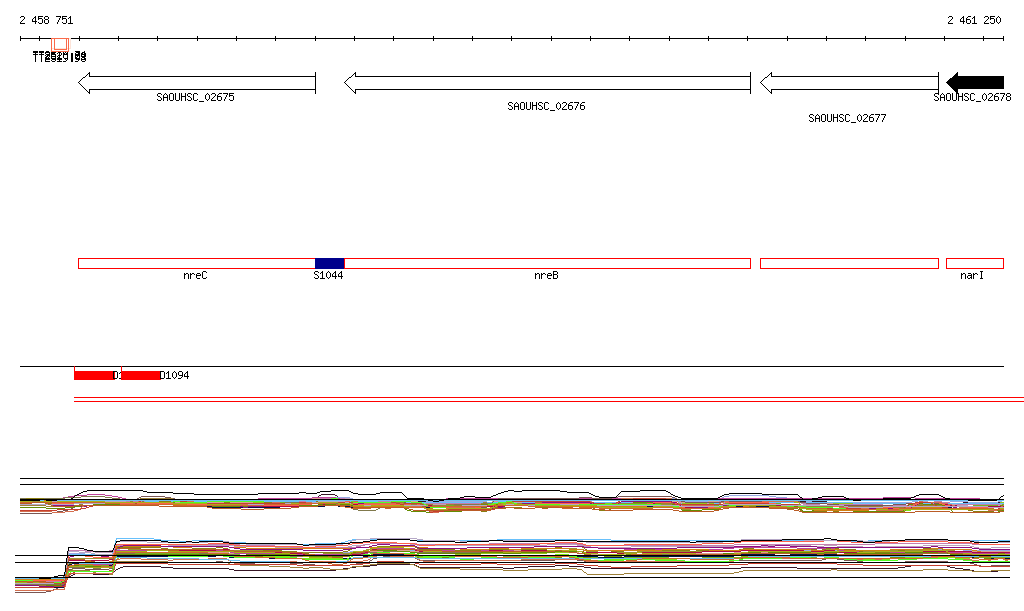Click the nreC label text

(195, 275)
